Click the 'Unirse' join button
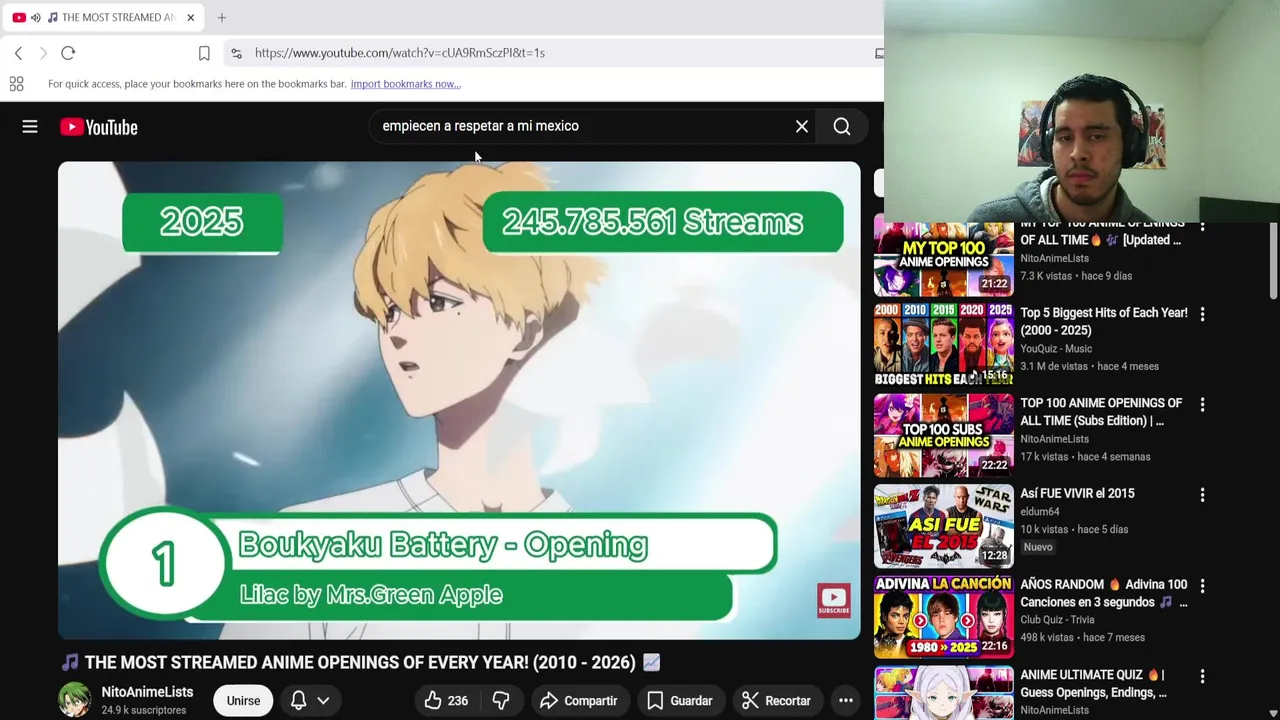The width and height of the screenshot is (1280, 720). [243, 701]
